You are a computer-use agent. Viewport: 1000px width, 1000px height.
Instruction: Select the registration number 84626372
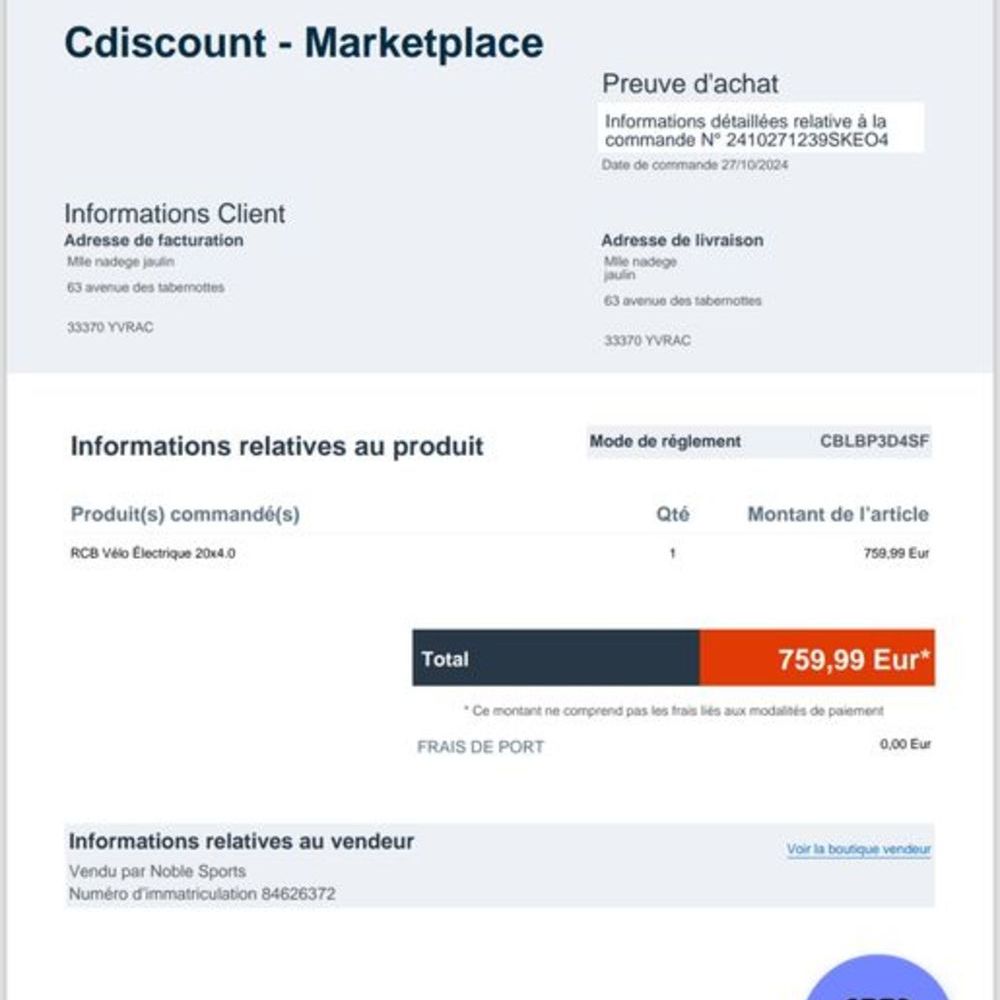click(x=298, y=894)
